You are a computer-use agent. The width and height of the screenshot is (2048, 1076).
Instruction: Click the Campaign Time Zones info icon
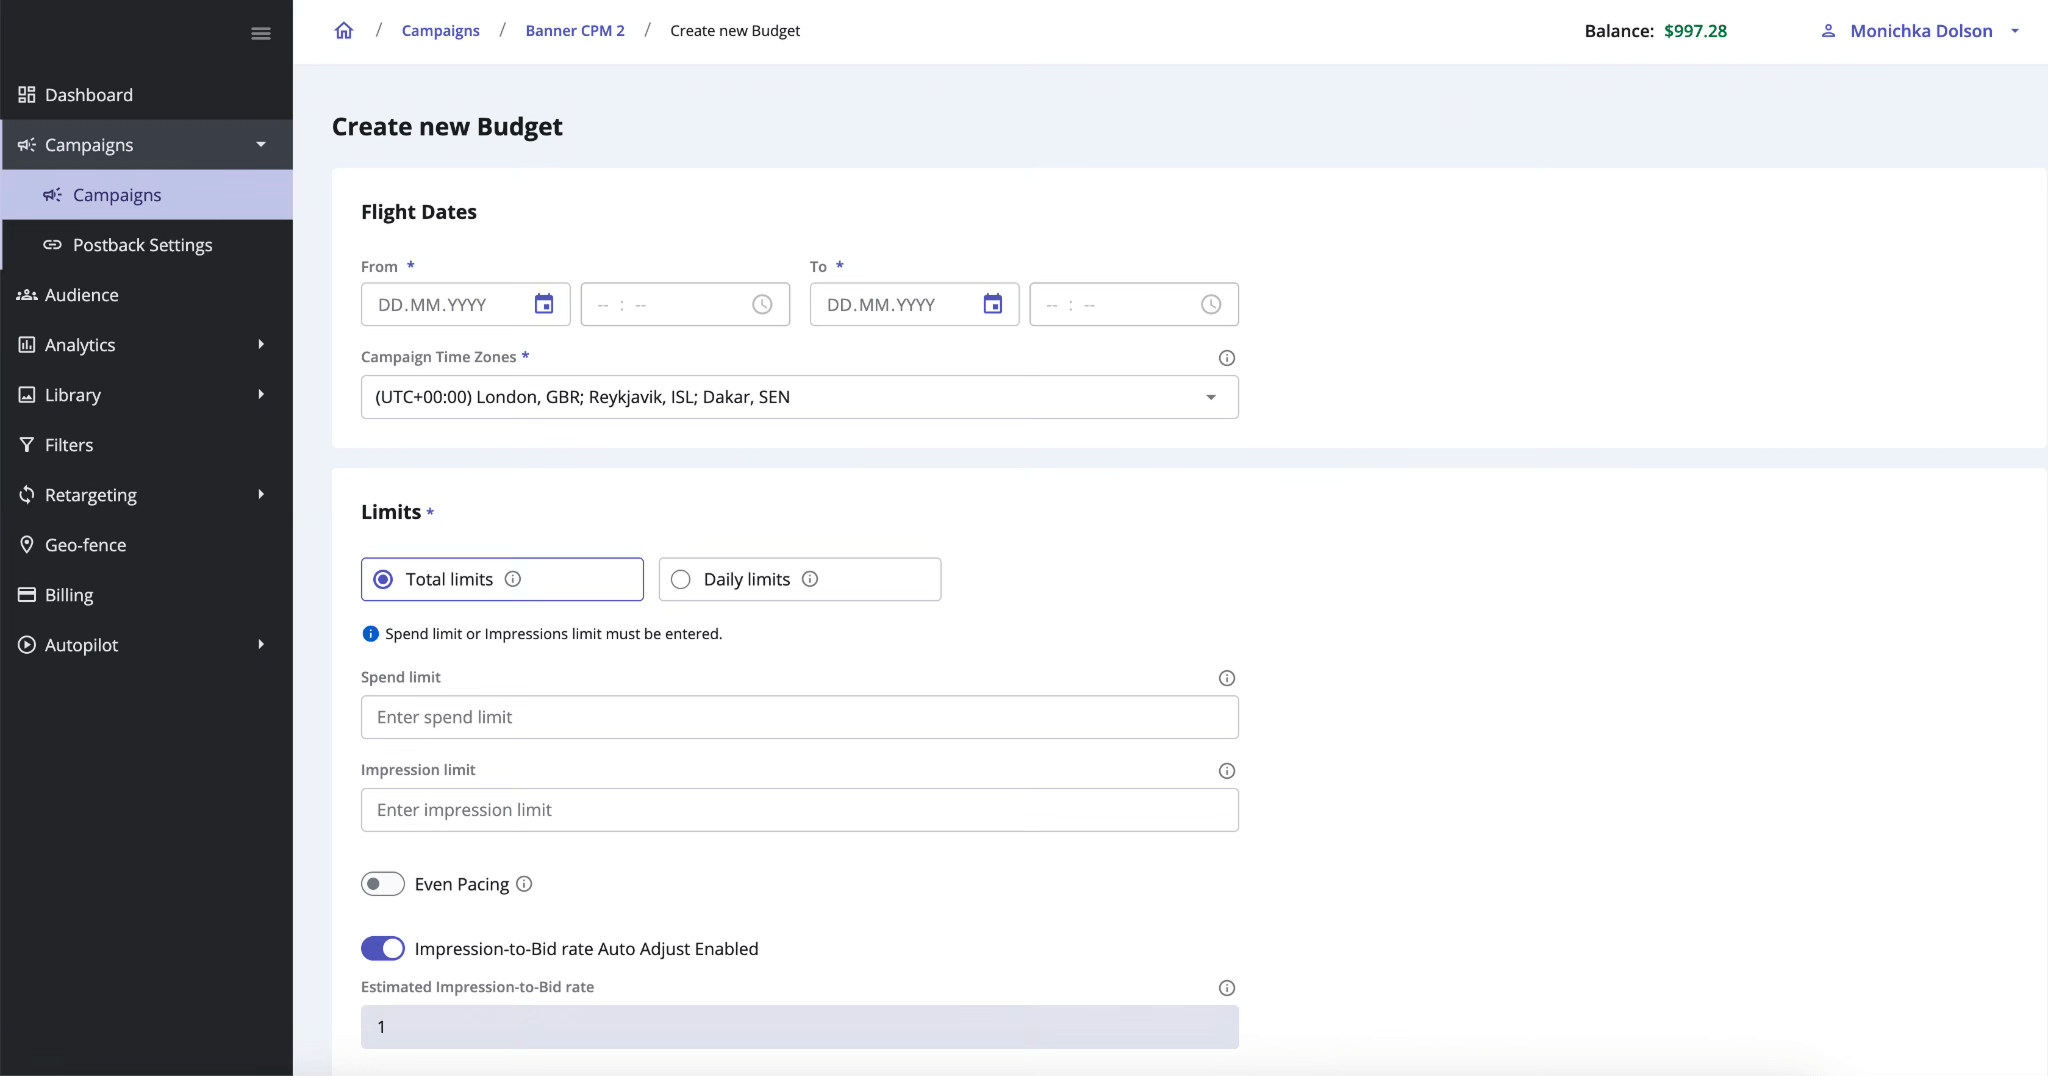pos(1225,357)
